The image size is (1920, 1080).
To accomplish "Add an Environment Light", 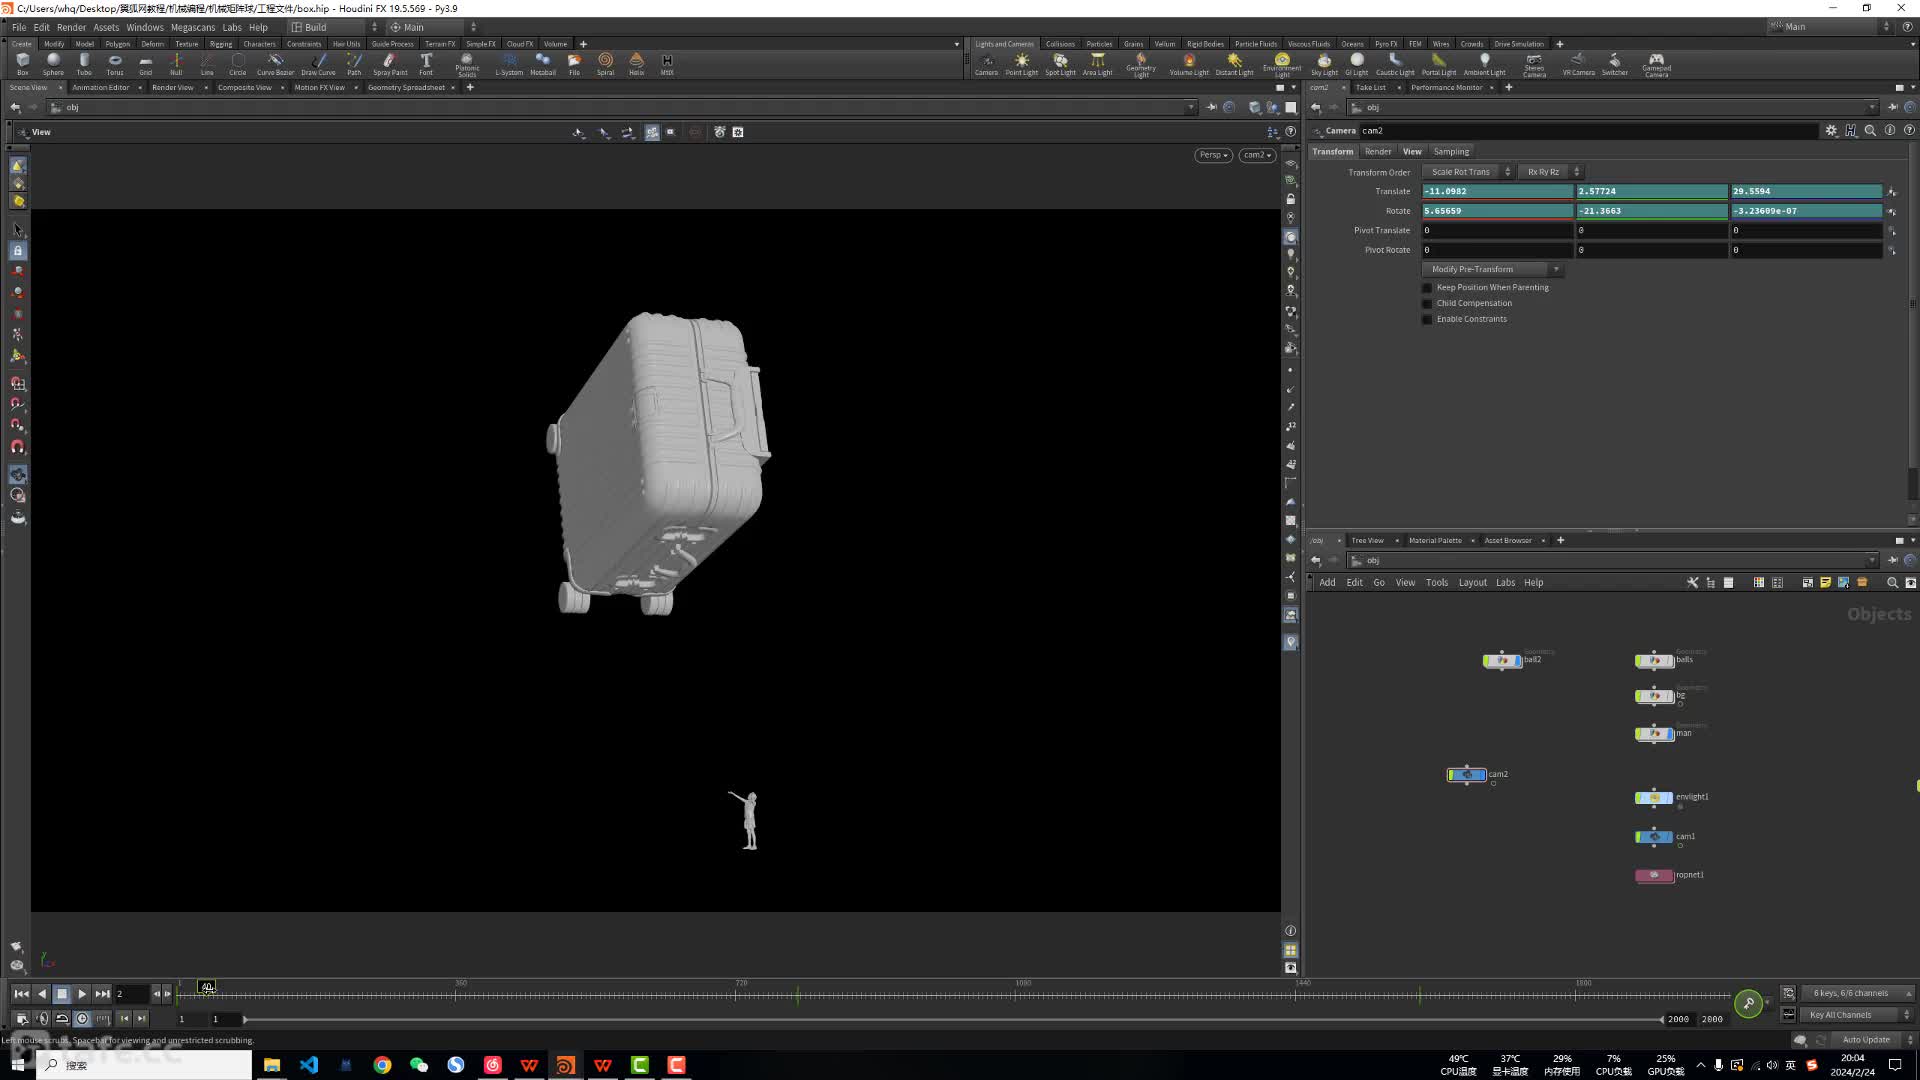I will pyautogui.click(x=1282, y=65).
